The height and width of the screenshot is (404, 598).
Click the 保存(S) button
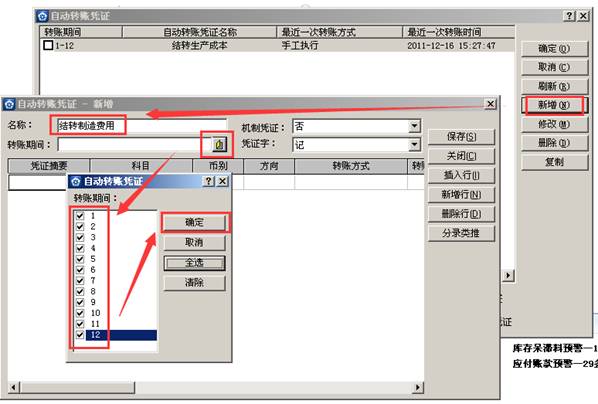461,137
